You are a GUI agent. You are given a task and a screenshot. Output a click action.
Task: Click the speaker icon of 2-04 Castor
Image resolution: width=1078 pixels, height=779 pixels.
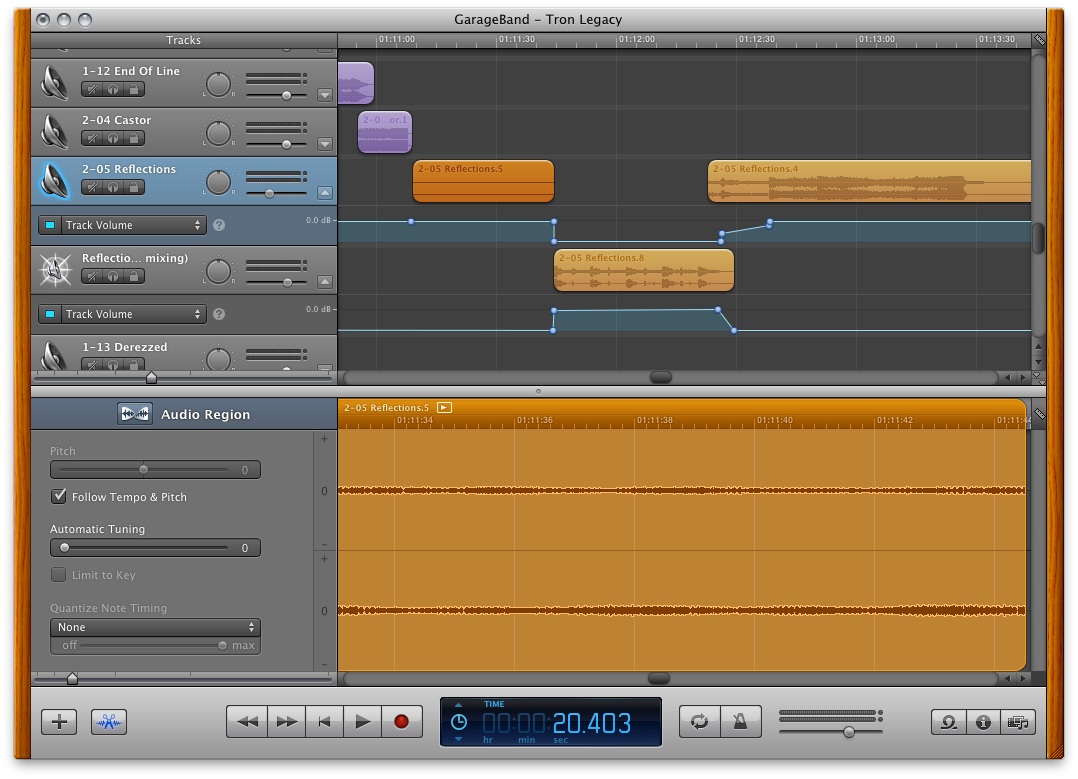tap(54, 131)
